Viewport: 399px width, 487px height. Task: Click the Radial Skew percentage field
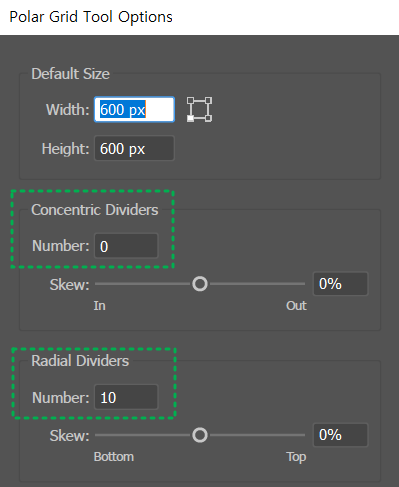coord(340,435)
